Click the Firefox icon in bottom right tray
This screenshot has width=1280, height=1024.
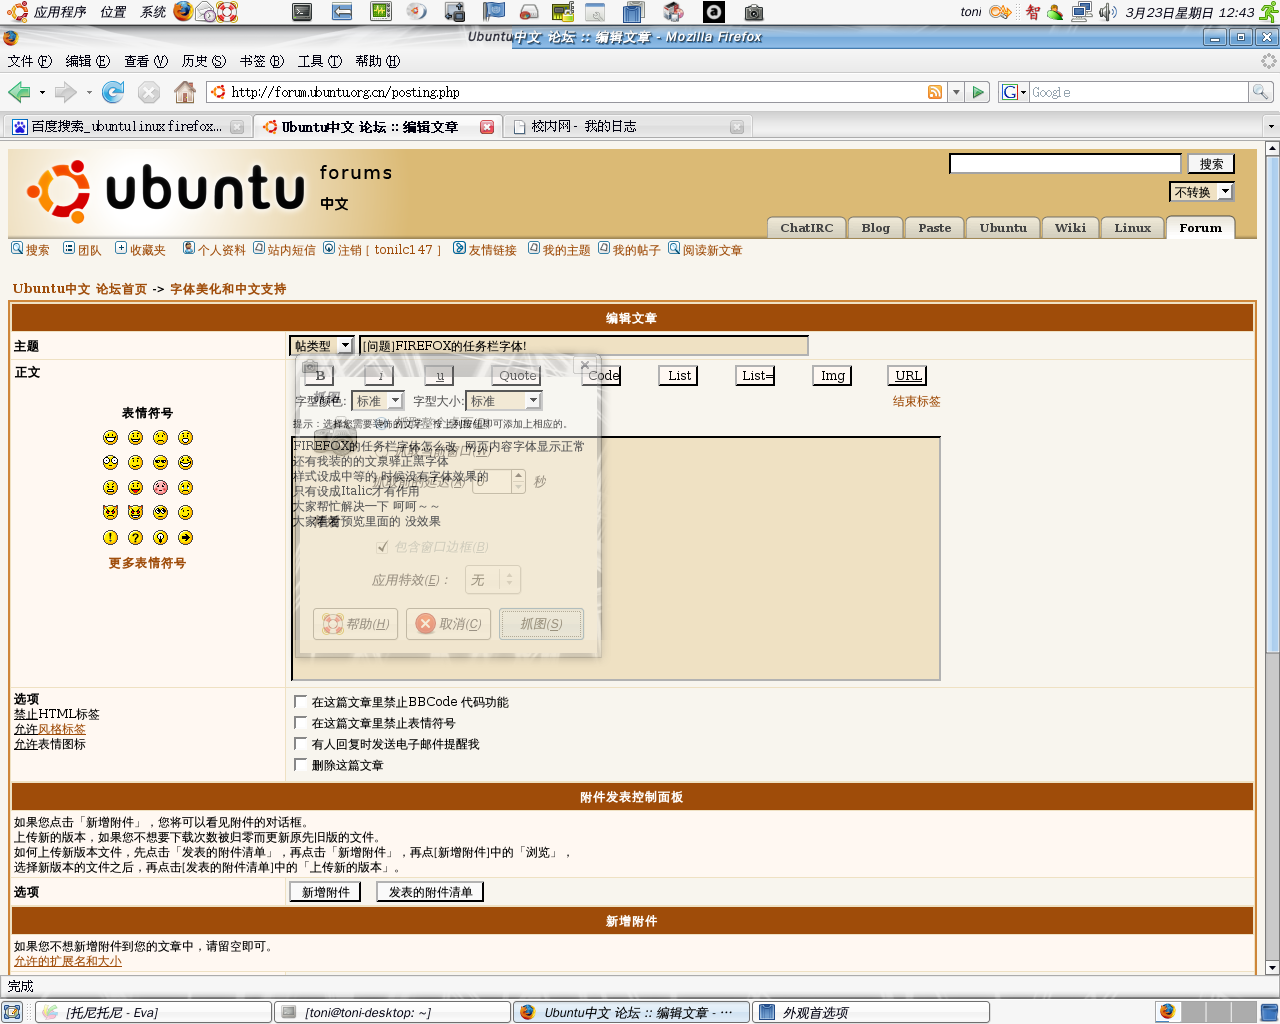pyautogui.click(x=1166, y=1012)
